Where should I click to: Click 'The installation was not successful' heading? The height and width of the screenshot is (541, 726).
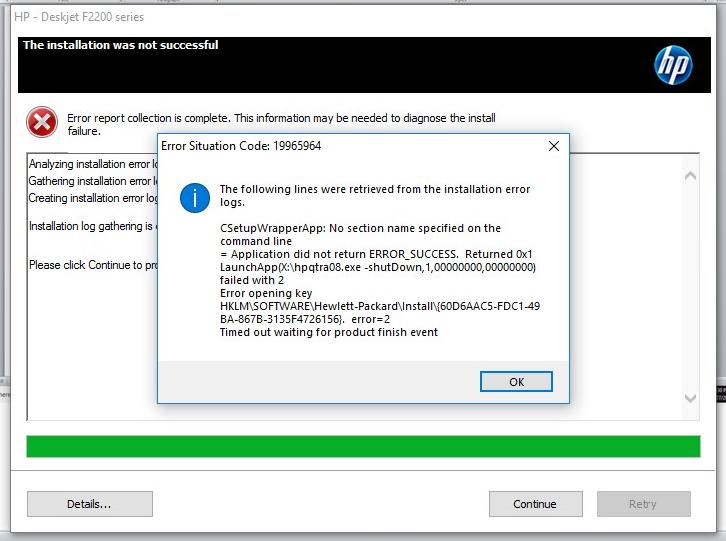pos(121,45)
